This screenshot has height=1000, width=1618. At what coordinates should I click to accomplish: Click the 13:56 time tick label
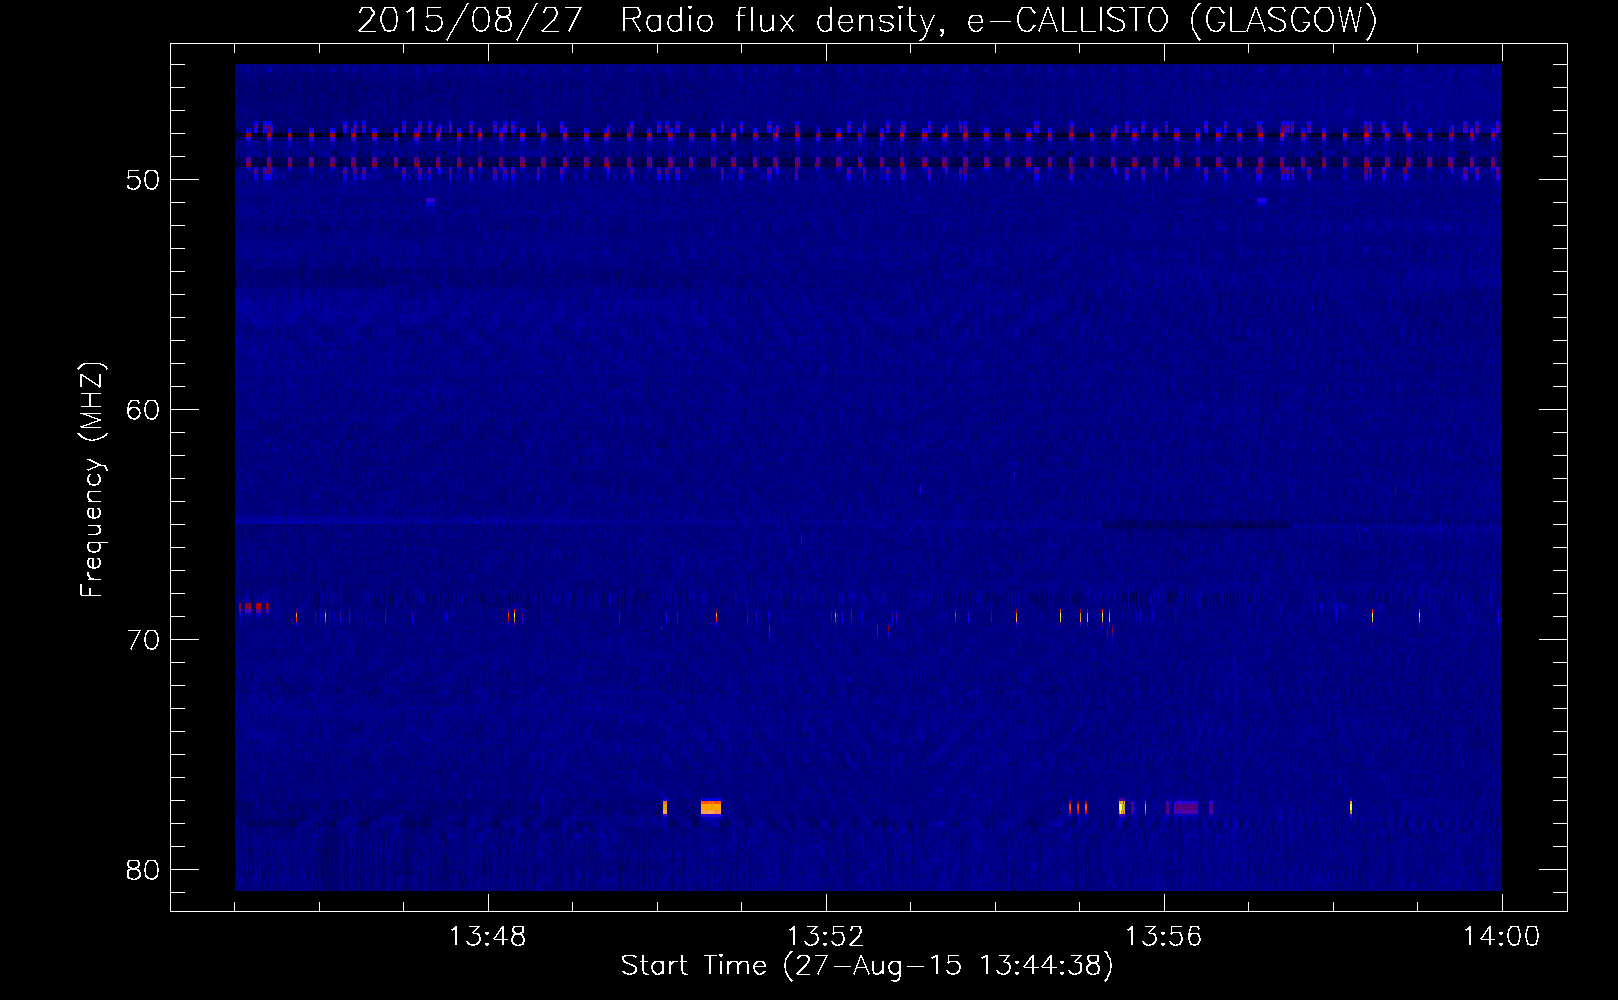pyautogui.click(x=1163, y=937)
